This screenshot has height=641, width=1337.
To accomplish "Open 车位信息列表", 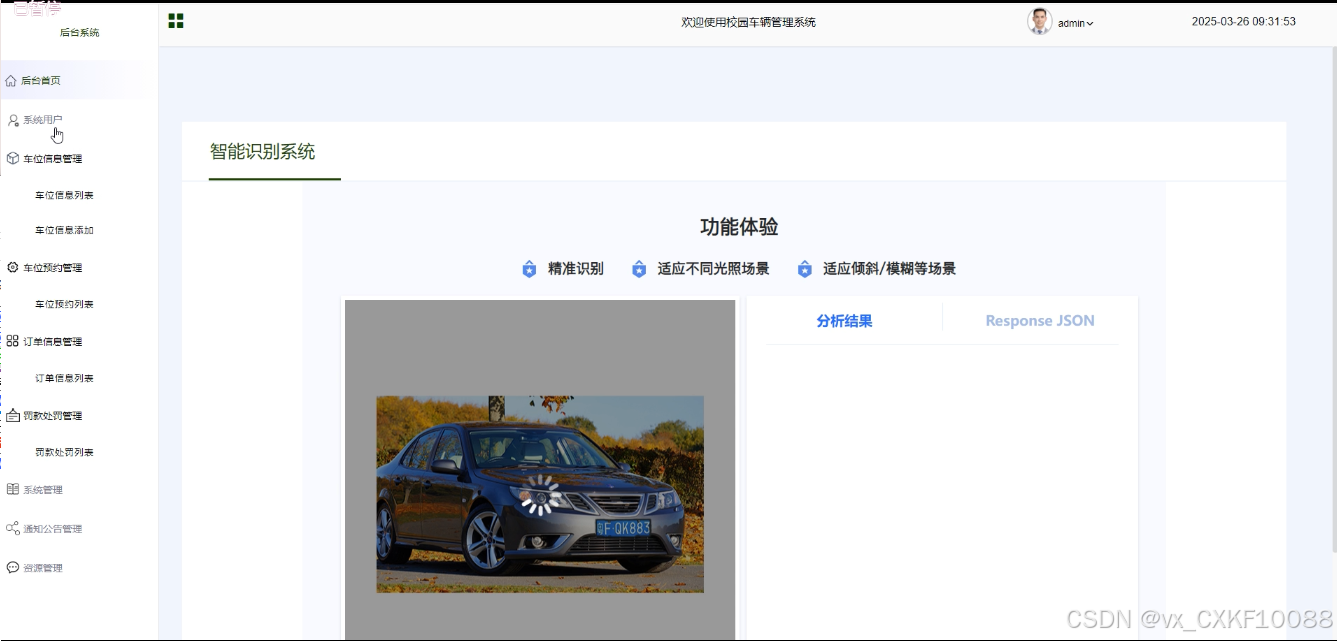I will (64, 195).
